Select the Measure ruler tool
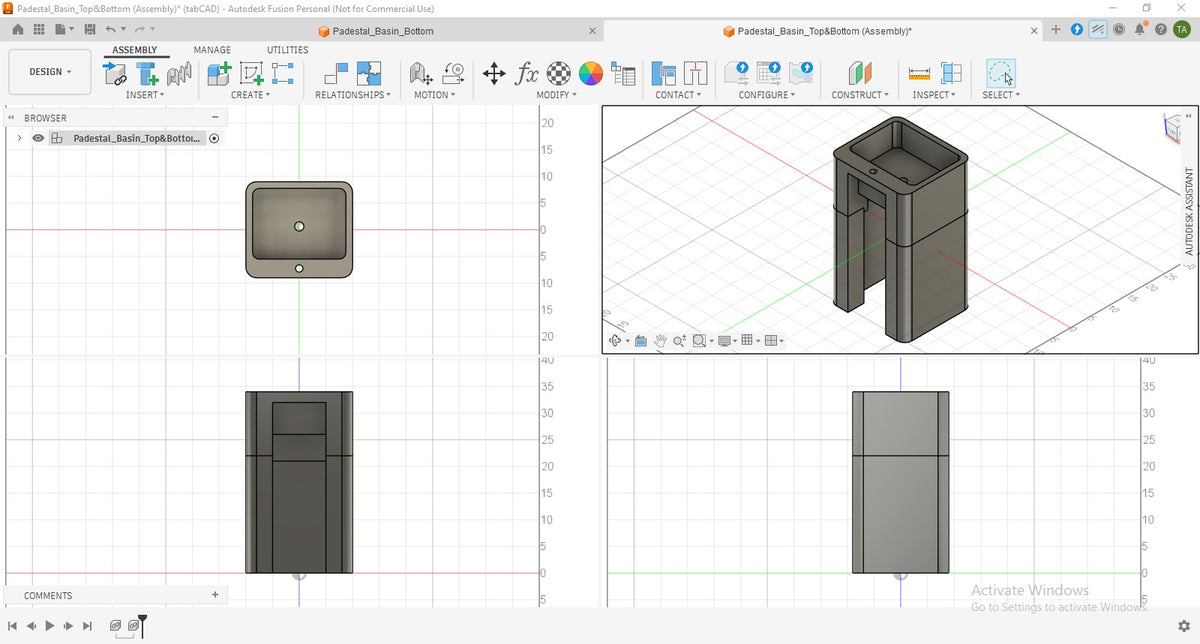Image resolution: width=1200 pixels, height=644 pixels. tap(919, 73)
